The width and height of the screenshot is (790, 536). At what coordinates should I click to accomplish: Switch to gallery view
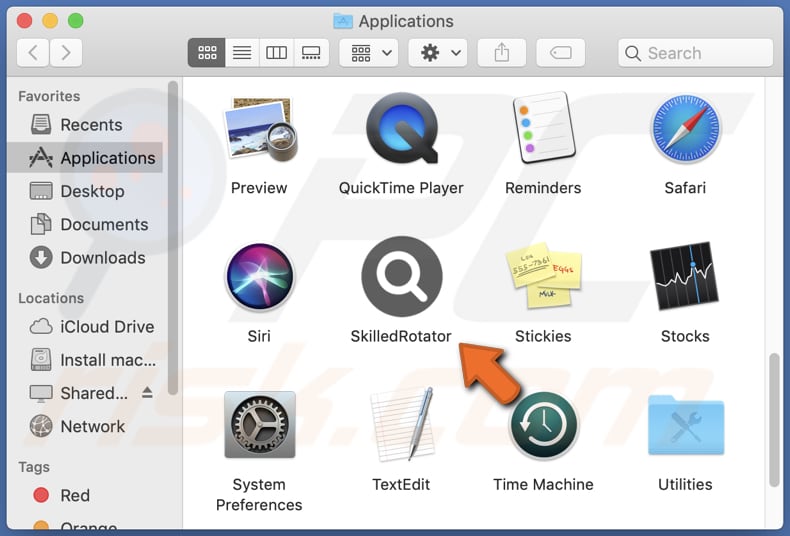pos(311,52)
